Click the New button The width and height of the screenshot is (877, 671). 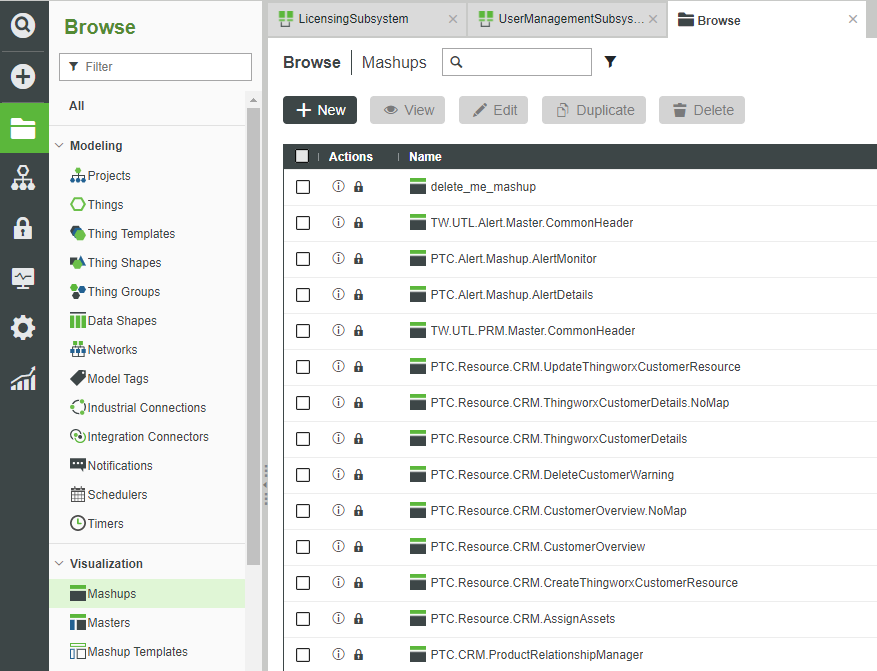(320, 110)
